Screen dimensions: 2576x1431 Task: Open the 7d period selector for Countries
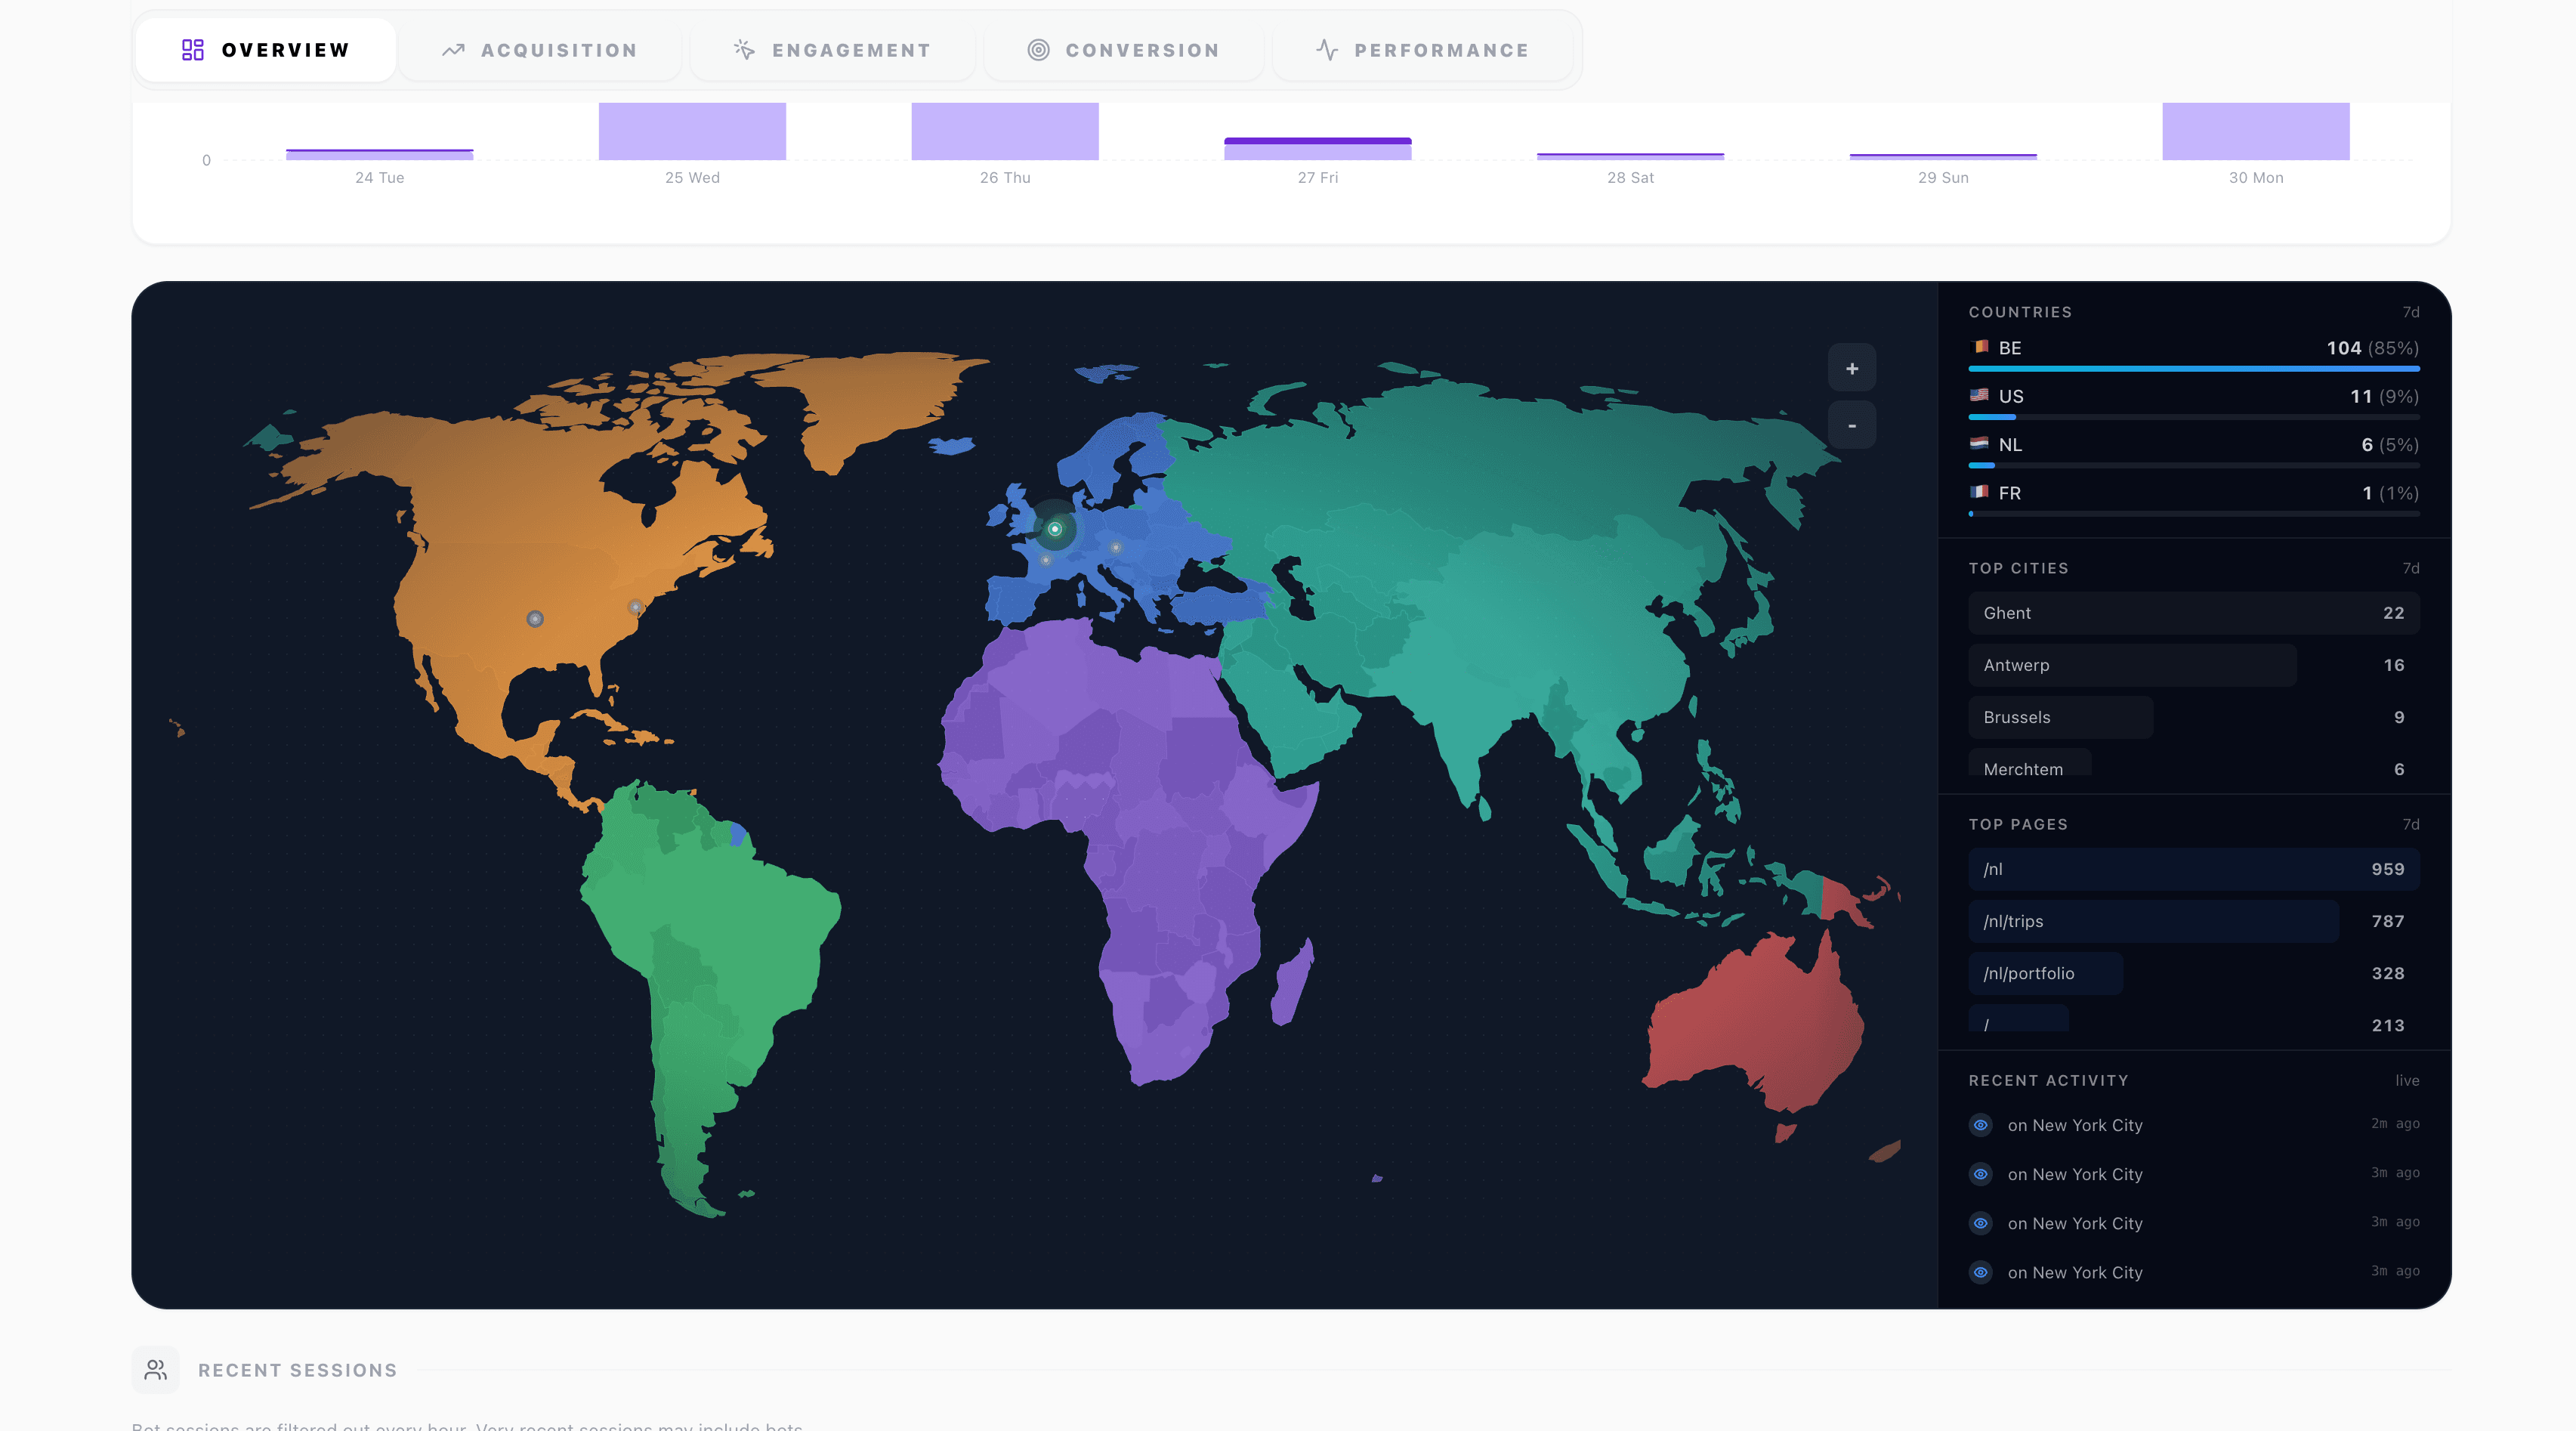coord(2410,312)
